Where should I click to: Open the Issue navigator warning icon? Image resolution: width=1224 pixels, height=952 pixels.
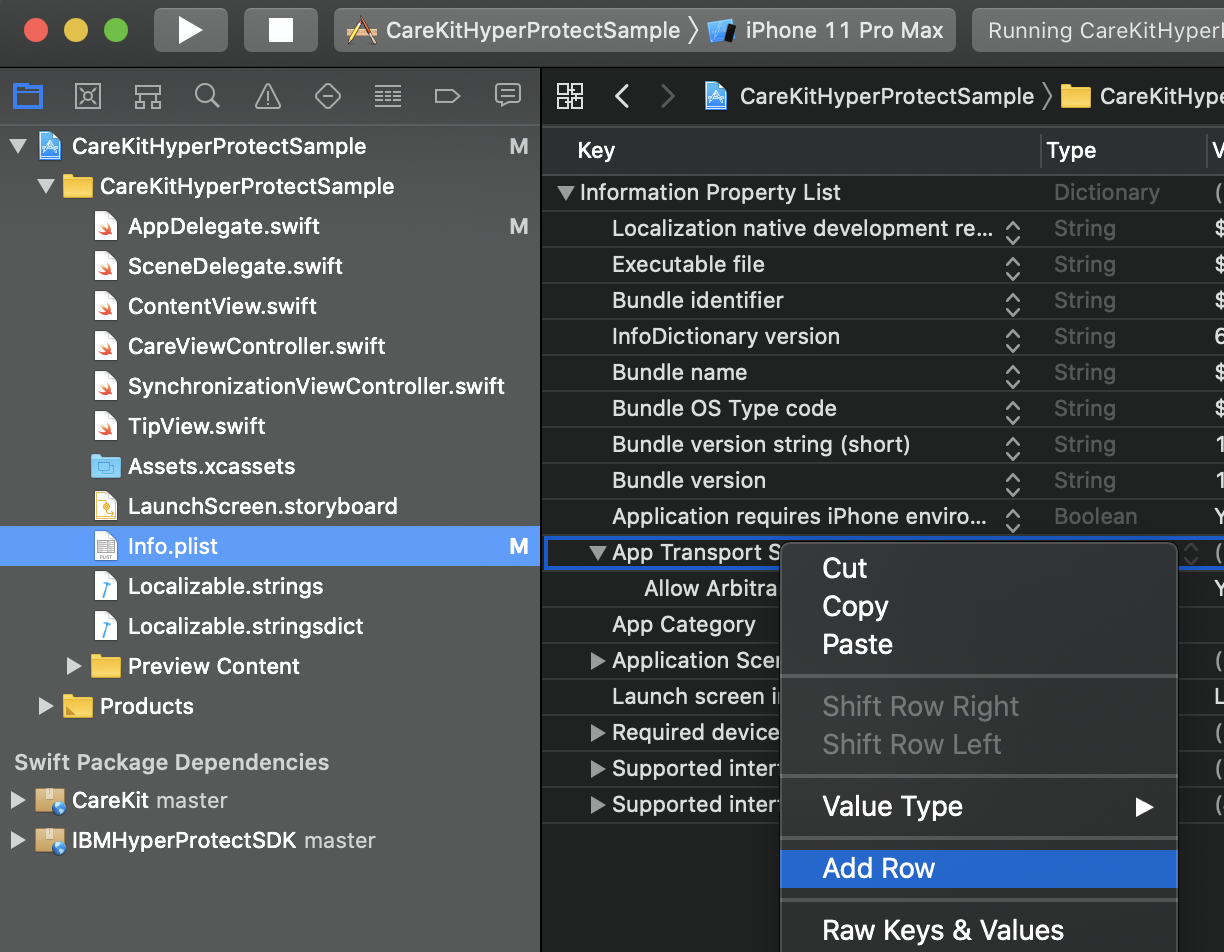267,96
